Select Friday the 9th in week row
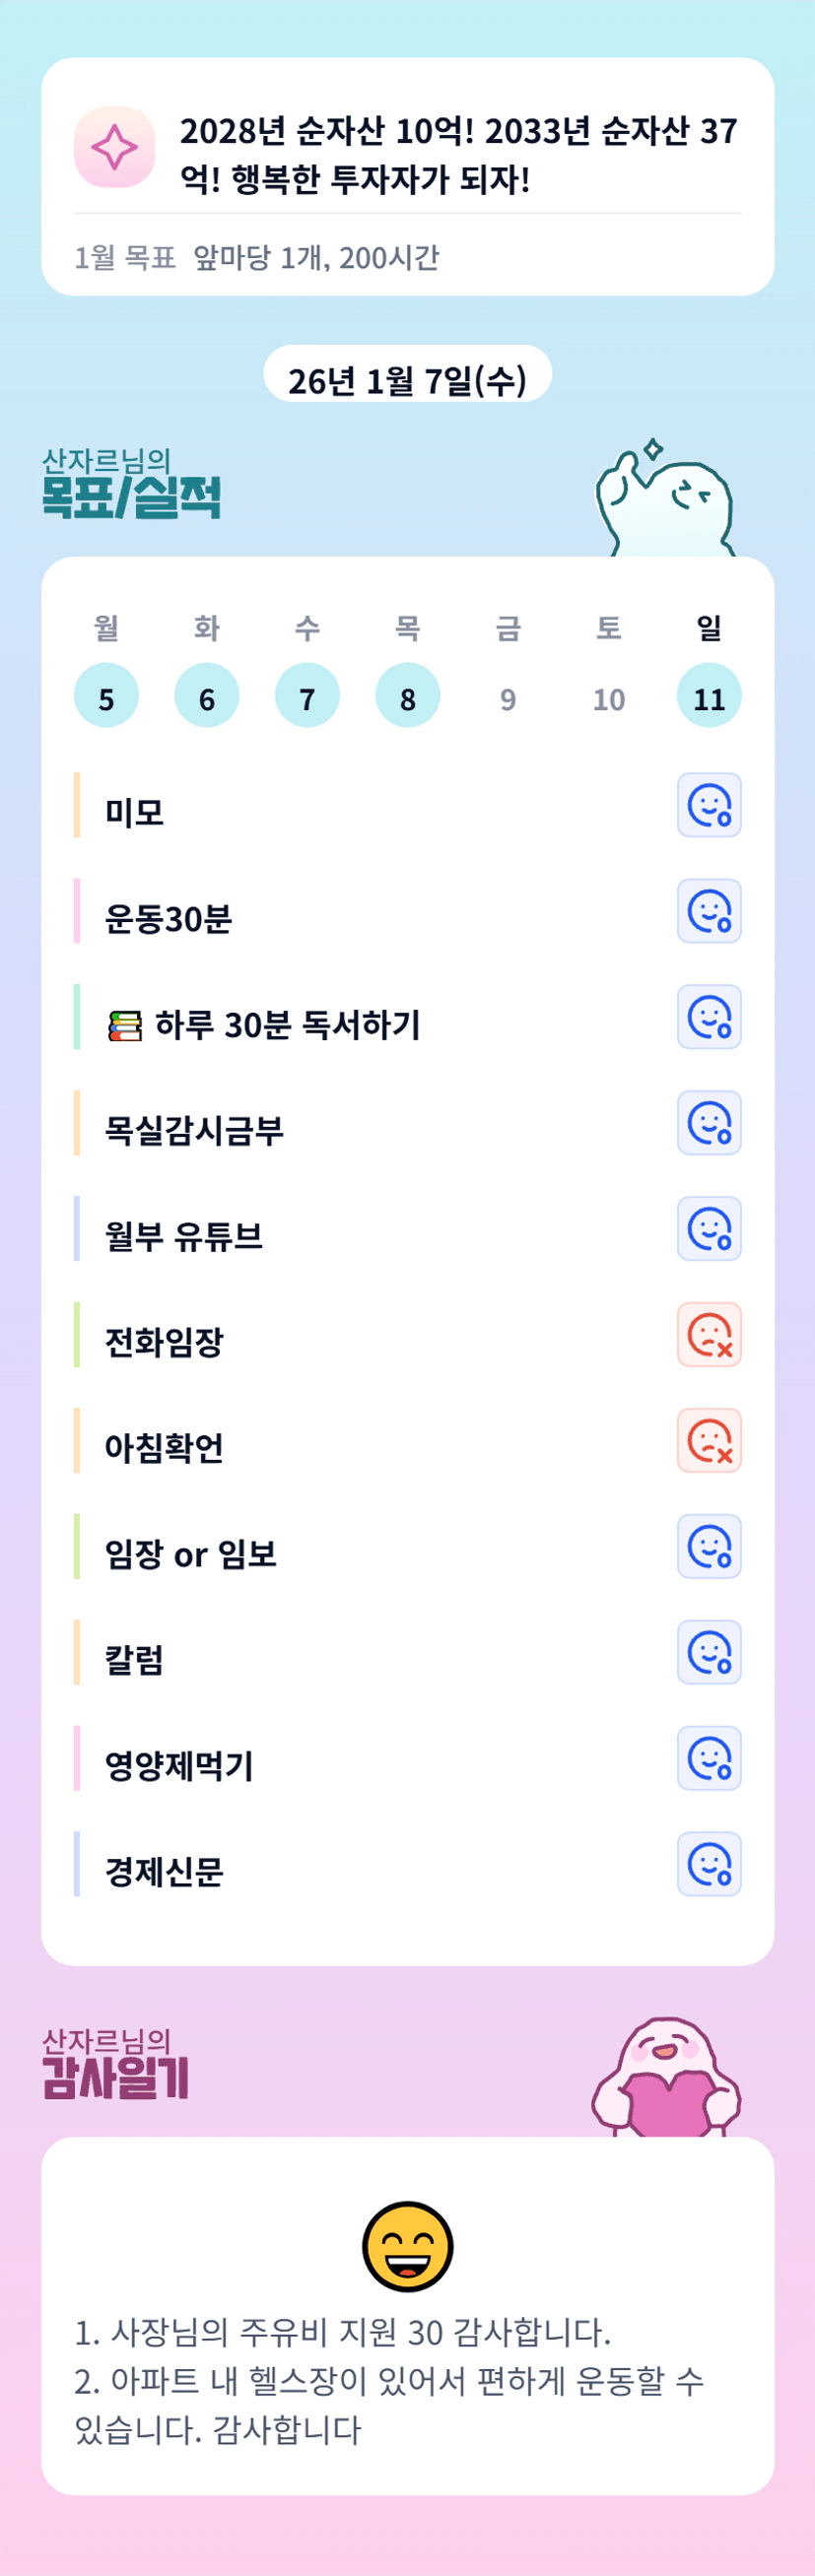This screenshot has height=2576, width=815. click(x=508, y=698)
